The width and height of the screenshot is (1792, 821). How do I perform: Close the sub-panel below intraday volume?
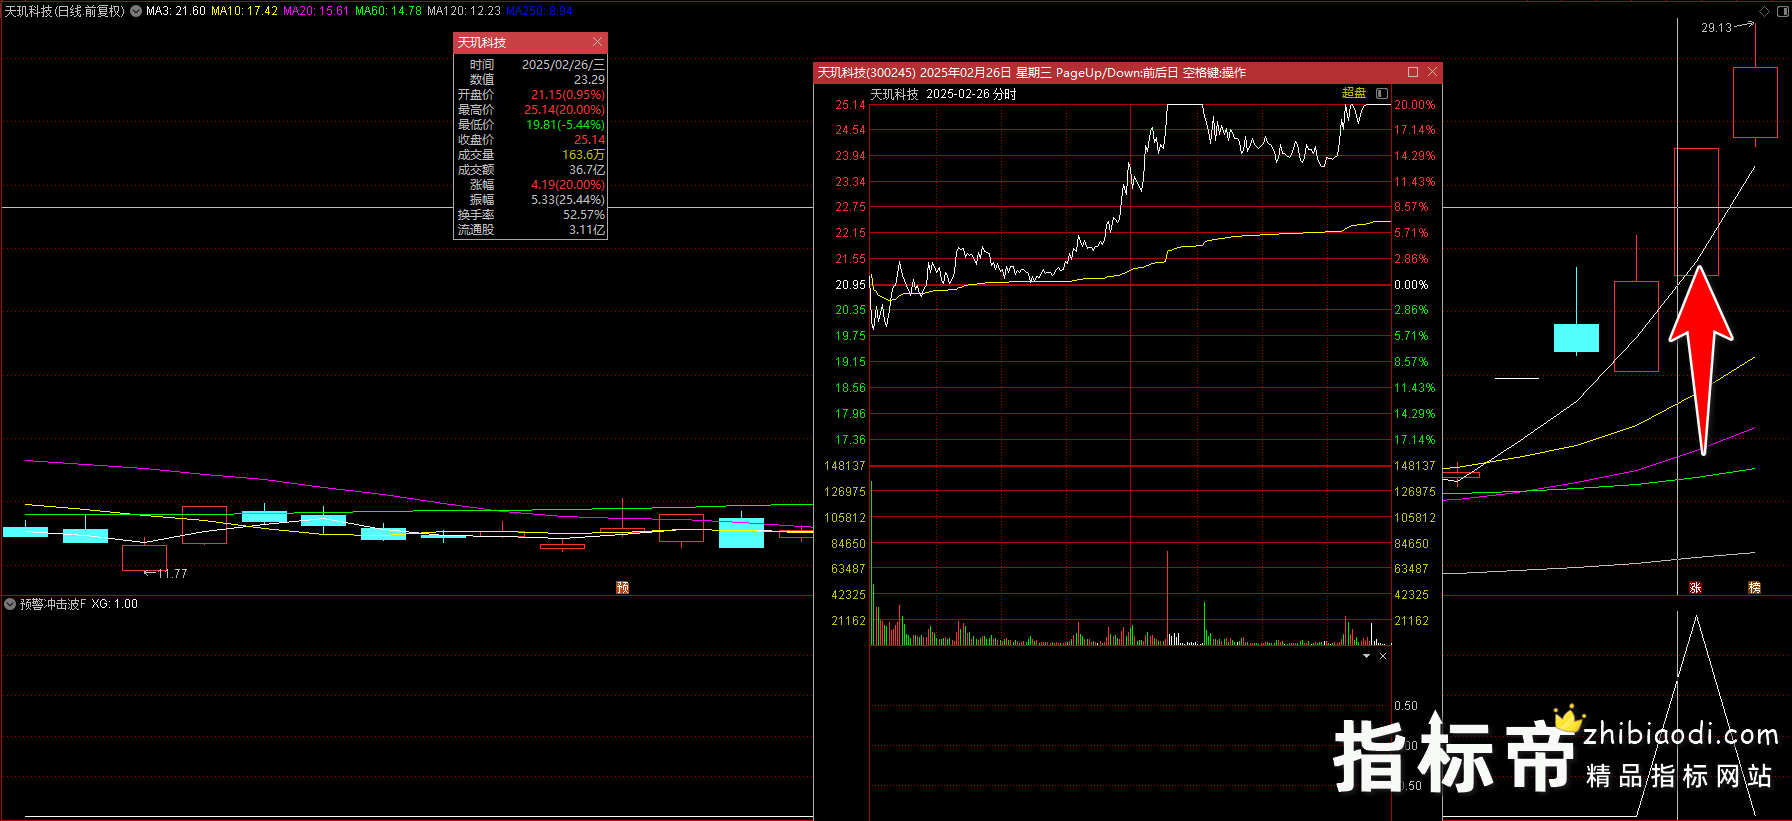(1383, 656)
